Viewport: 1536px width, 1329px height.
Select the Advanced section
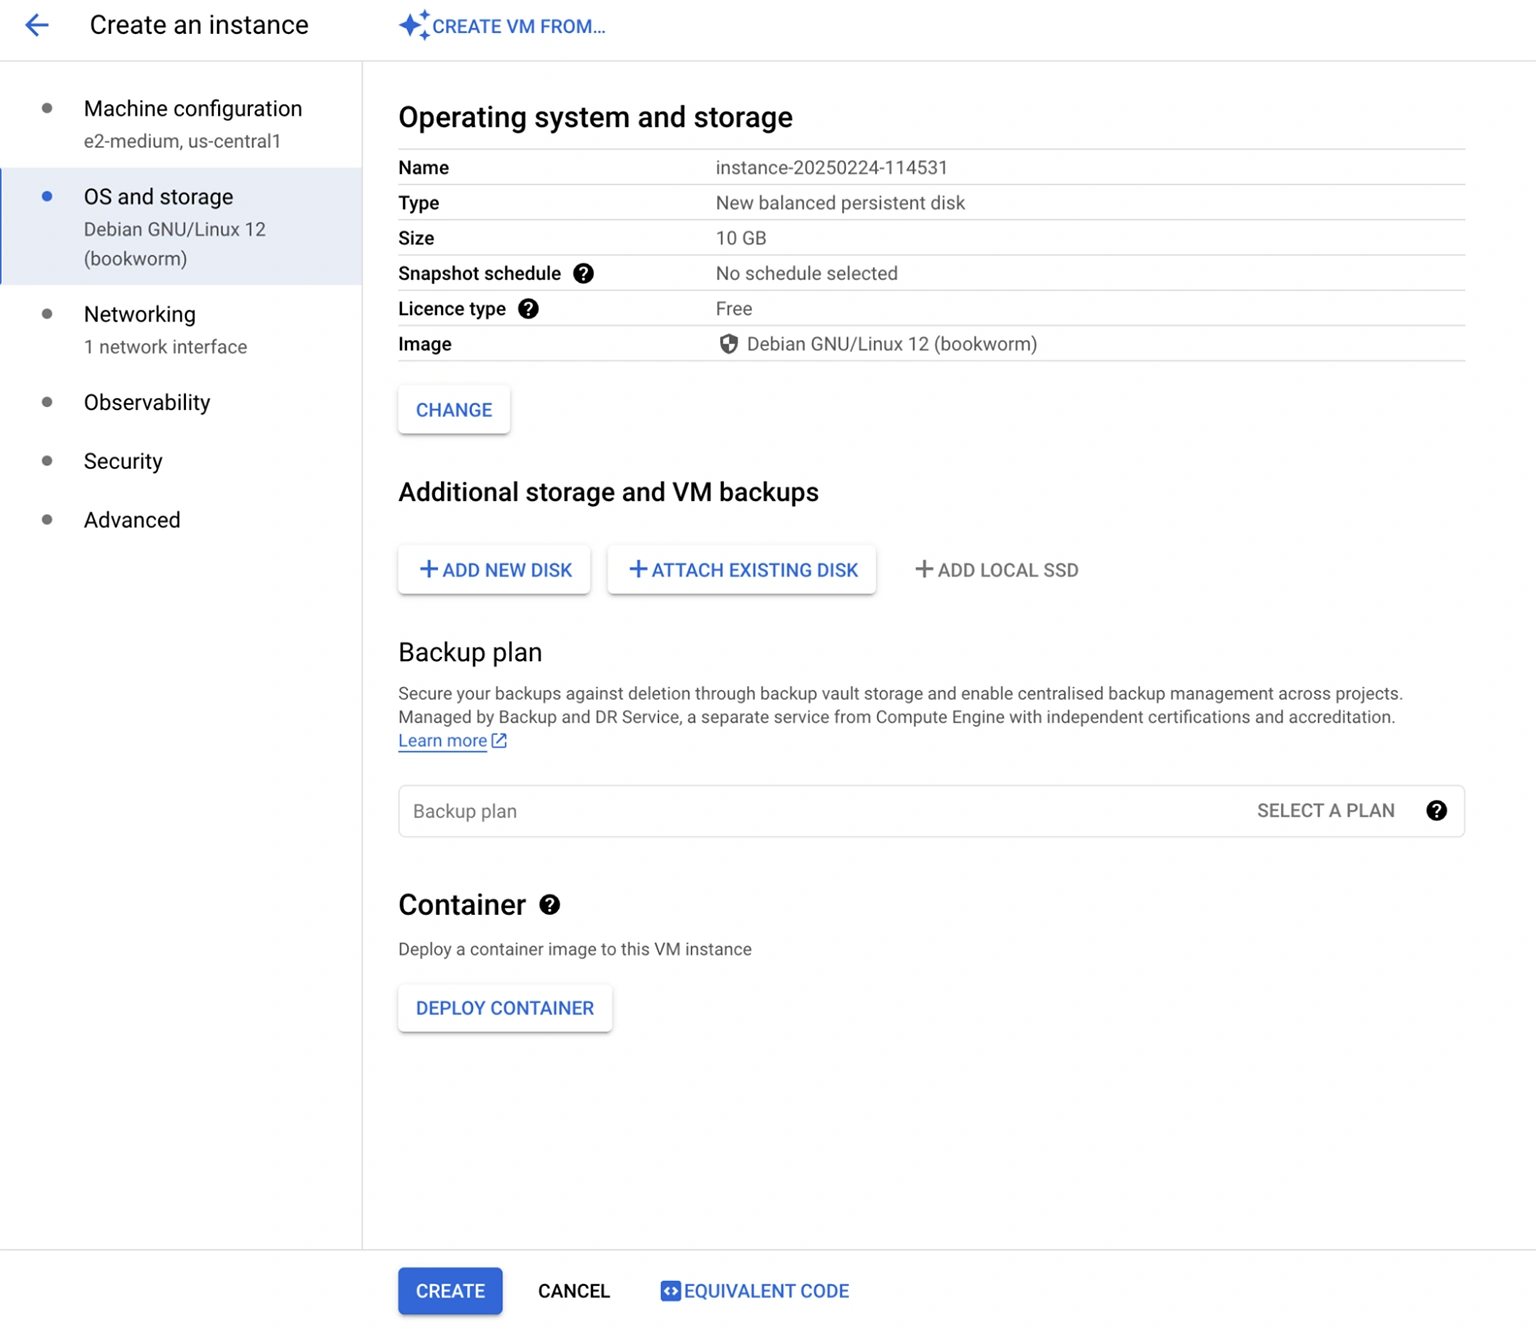132,520
